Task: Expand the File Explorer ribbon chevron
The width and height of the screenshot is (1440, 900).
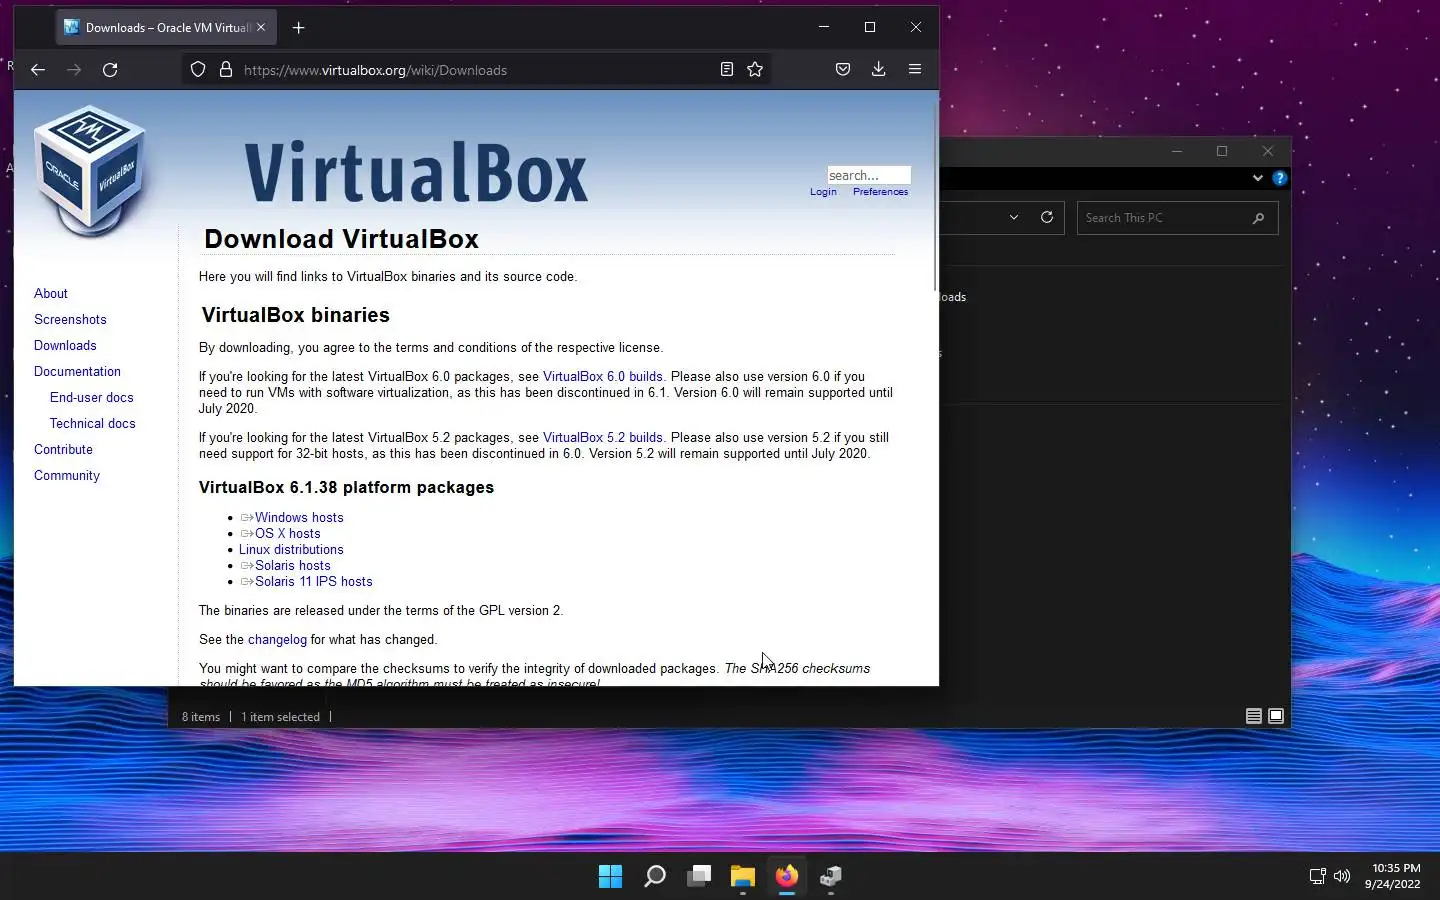Action: click(1257, 178)
